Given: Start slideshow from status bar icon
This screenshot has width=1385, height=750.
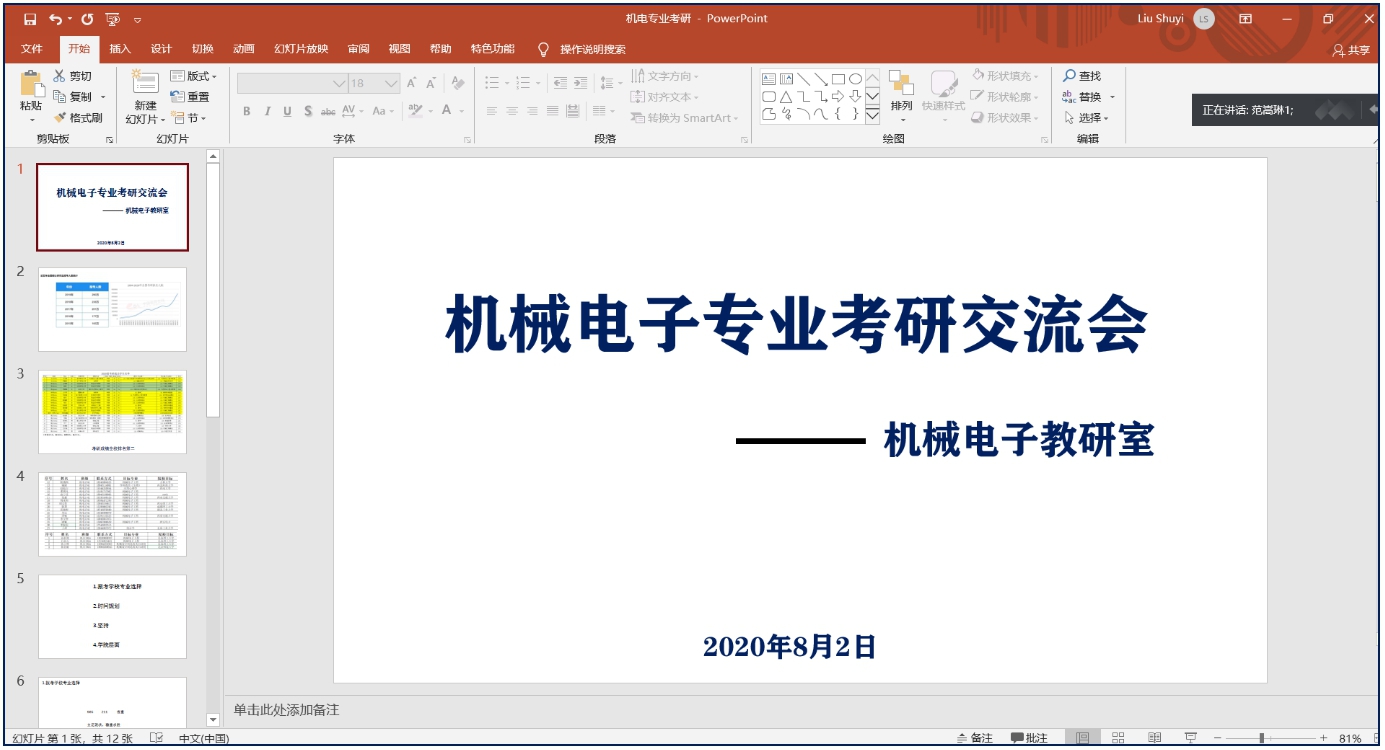Looking at the screenshot, I should tap(1190, 738).
